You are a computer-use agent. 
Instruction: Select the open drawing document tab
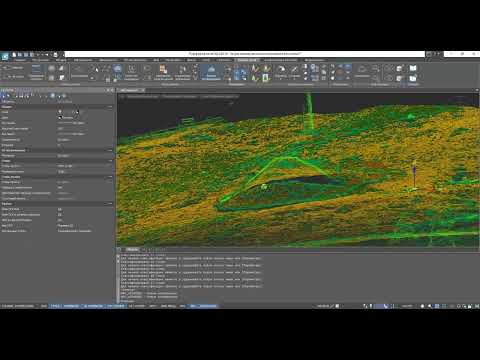click(129, 90)
